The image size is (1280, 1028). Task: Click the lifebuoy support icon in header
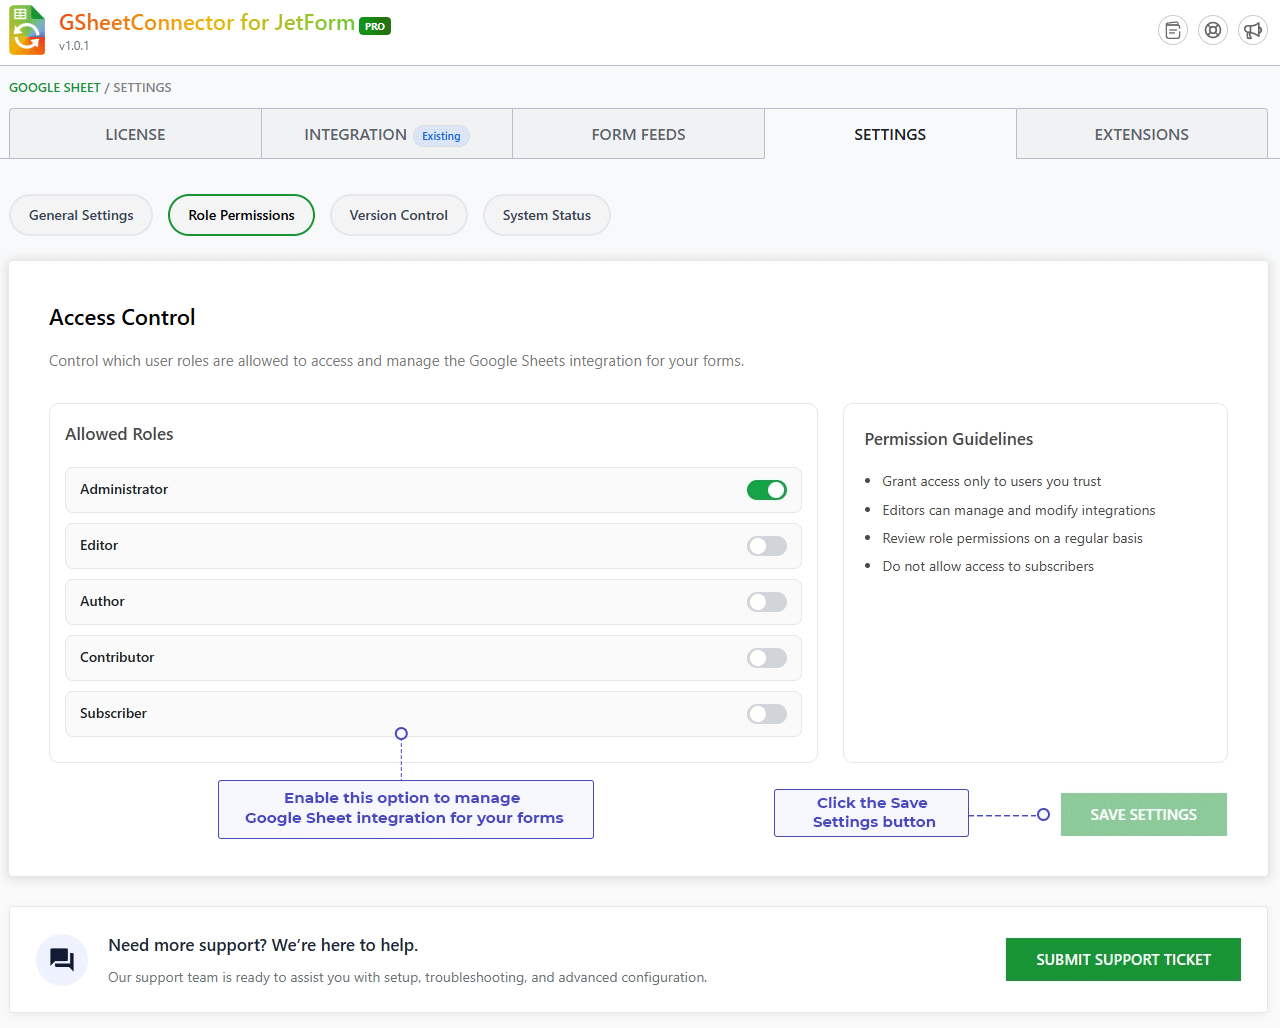coord(1213,30)
